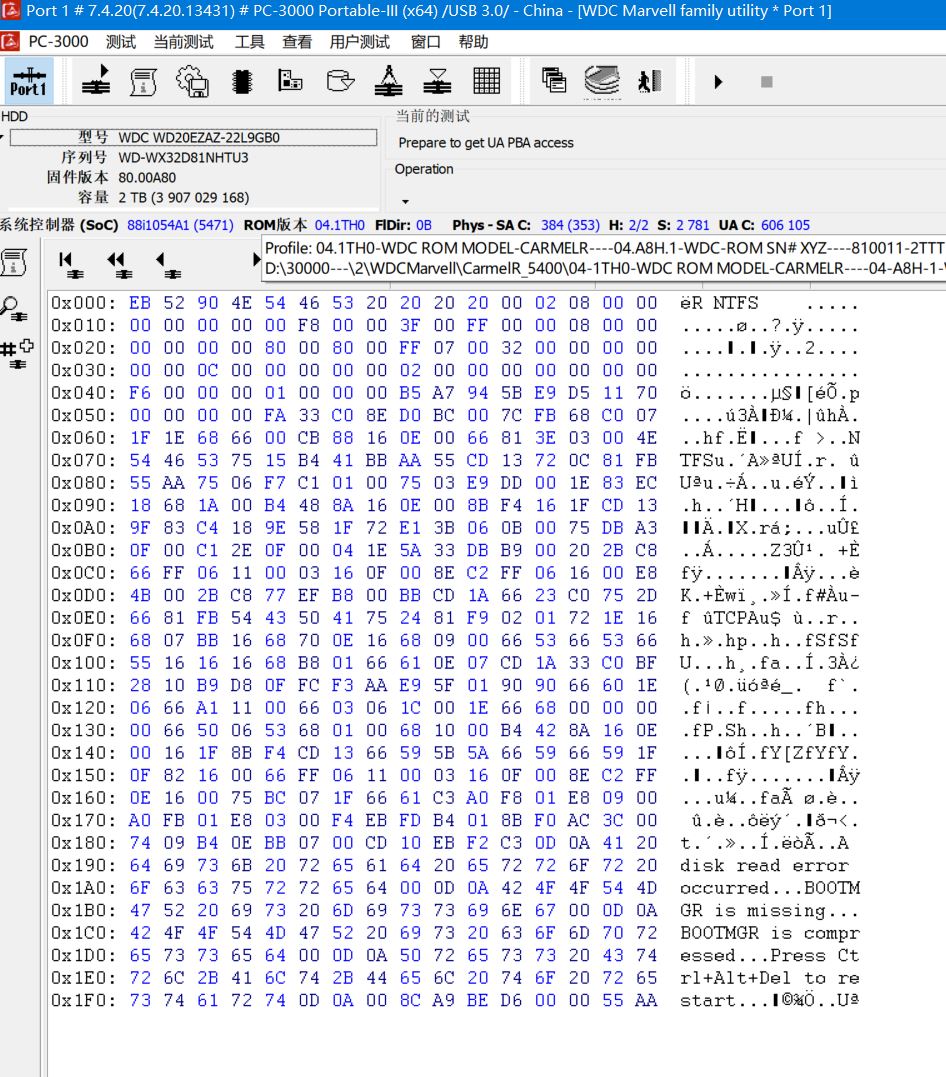The image size is (946, 1077).
Task: Stop the test with the square stop button
Action: point(767,82)
